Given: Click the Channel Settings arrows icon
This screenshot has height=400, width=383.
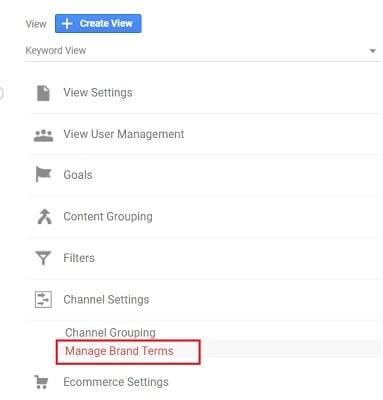Looking at the screenshot, I should pos(43,299).
